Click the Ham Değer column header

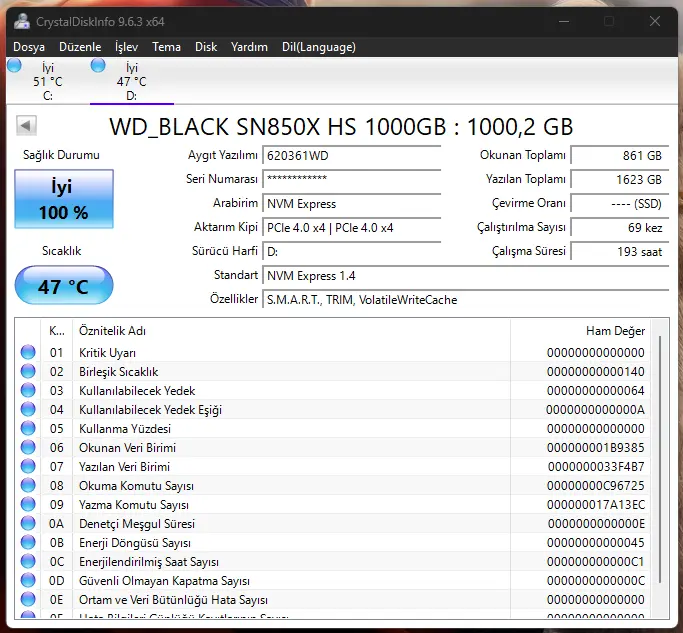click(581, 331)
